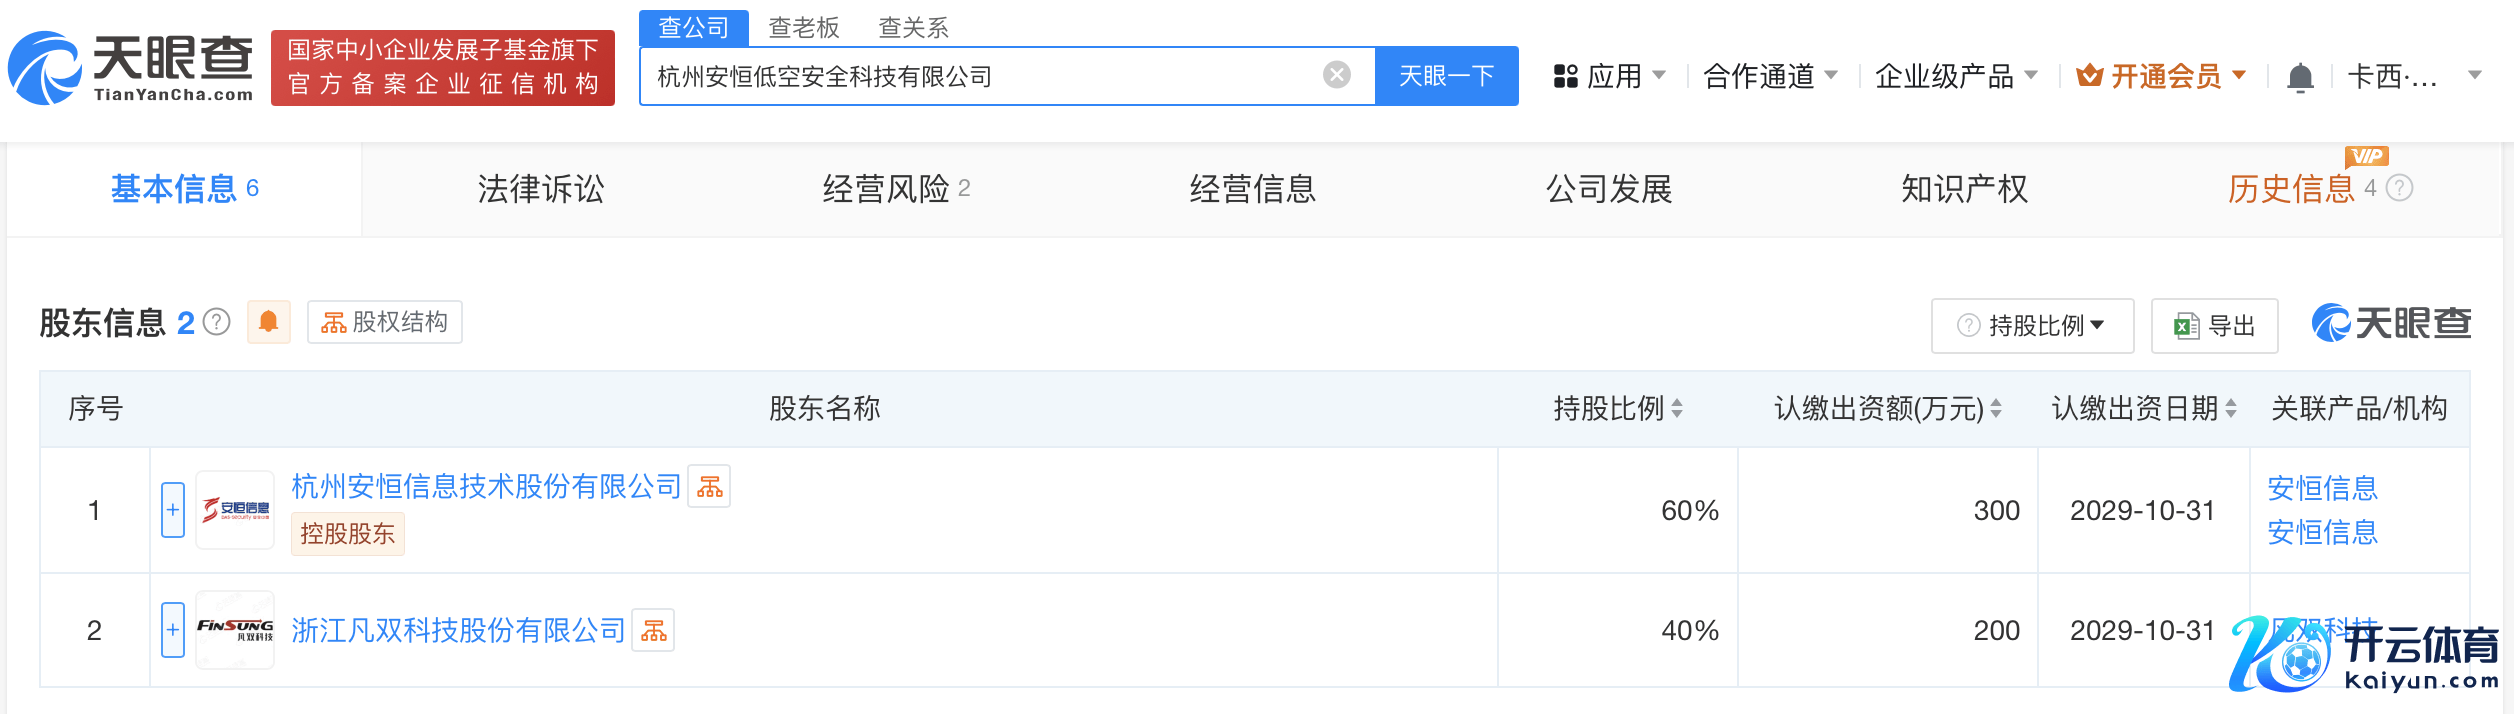The height and width of the screenshot is (714, 2514).
Task: Click the orange shareholder alert bell icon
Action: 268,322
